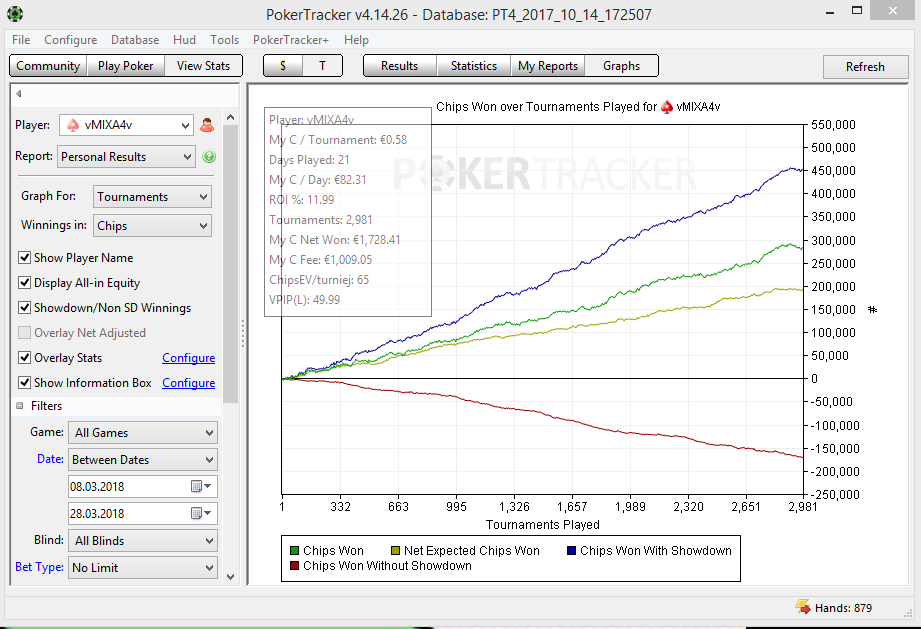Image resolution: width=921 pixels, height=629 pixels.
Task: Open Winnings in Chips dropdown
Action: click(152, 226)
